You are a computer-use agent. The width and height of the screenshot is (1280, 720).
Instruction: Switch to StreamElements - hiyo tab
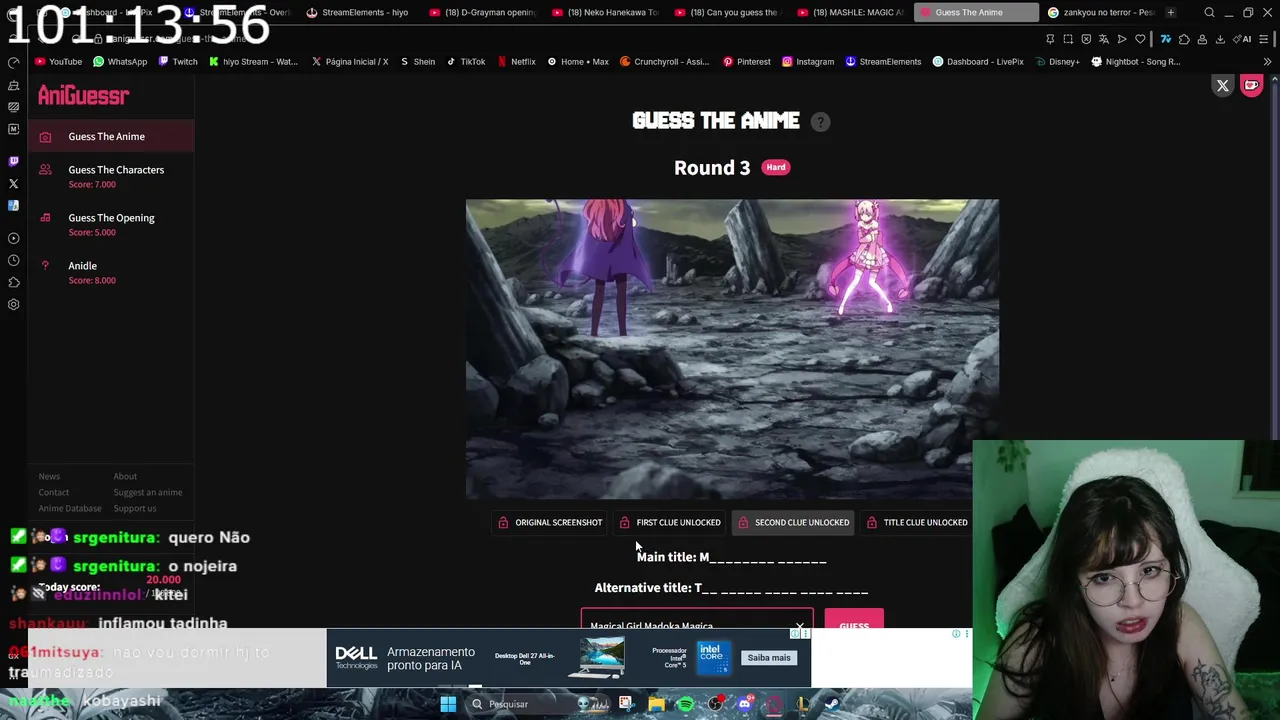pos(362,12)
